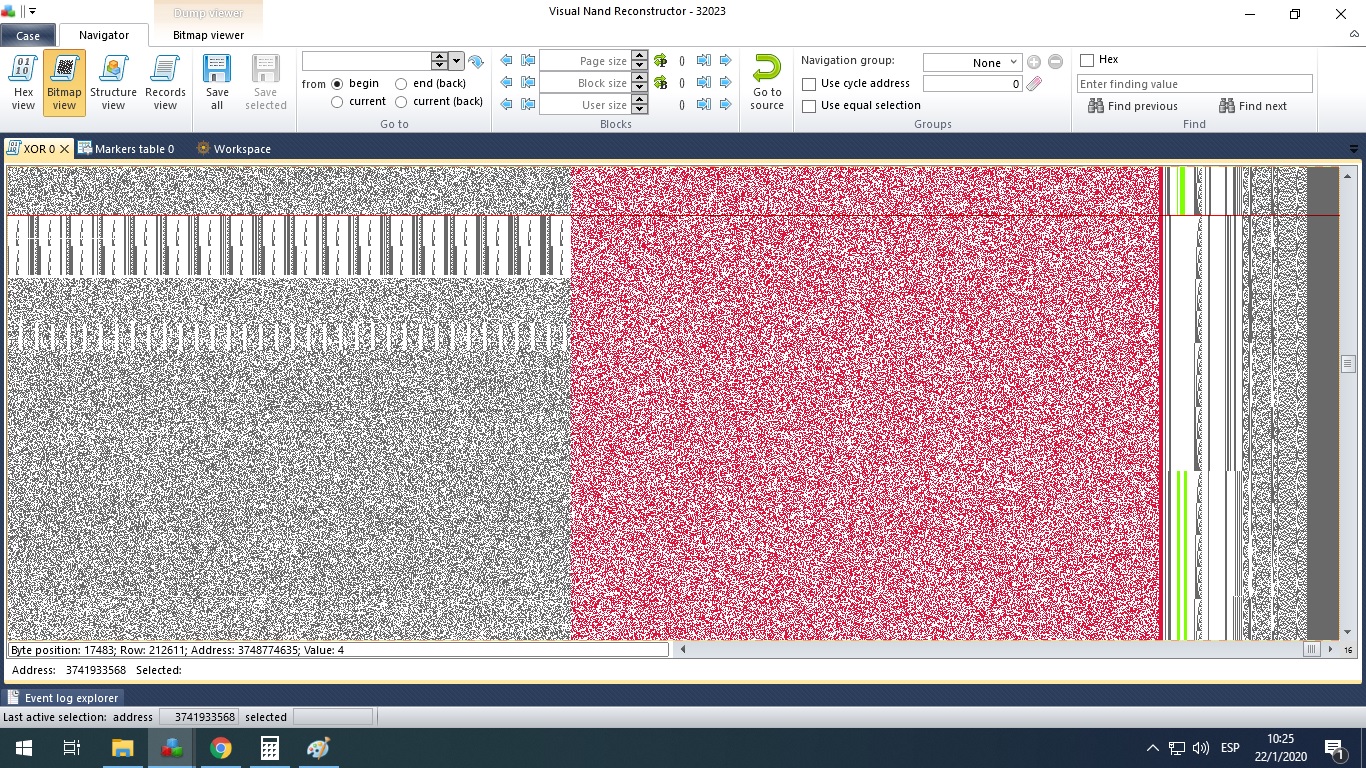Click the eraser icon beside cycle address
Viewport: 1366px width, 768px height.
click(1034, 84)
